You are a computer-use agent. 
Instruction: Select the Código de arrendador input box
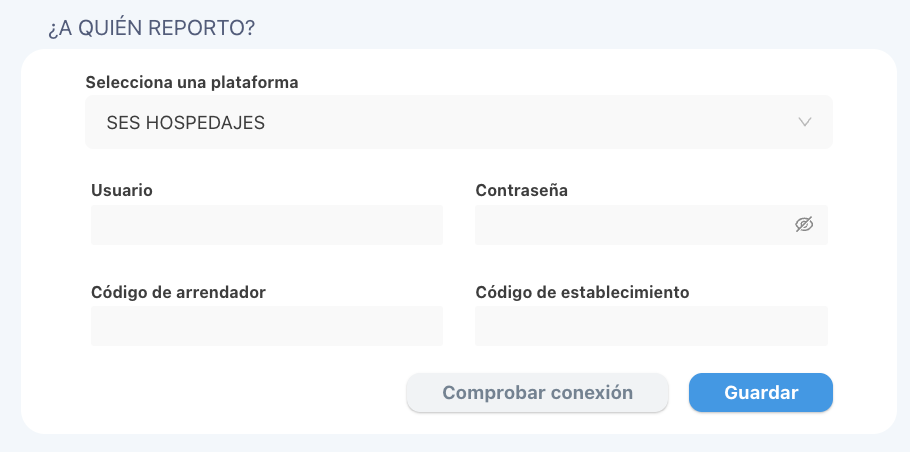(x=267, y=326)
